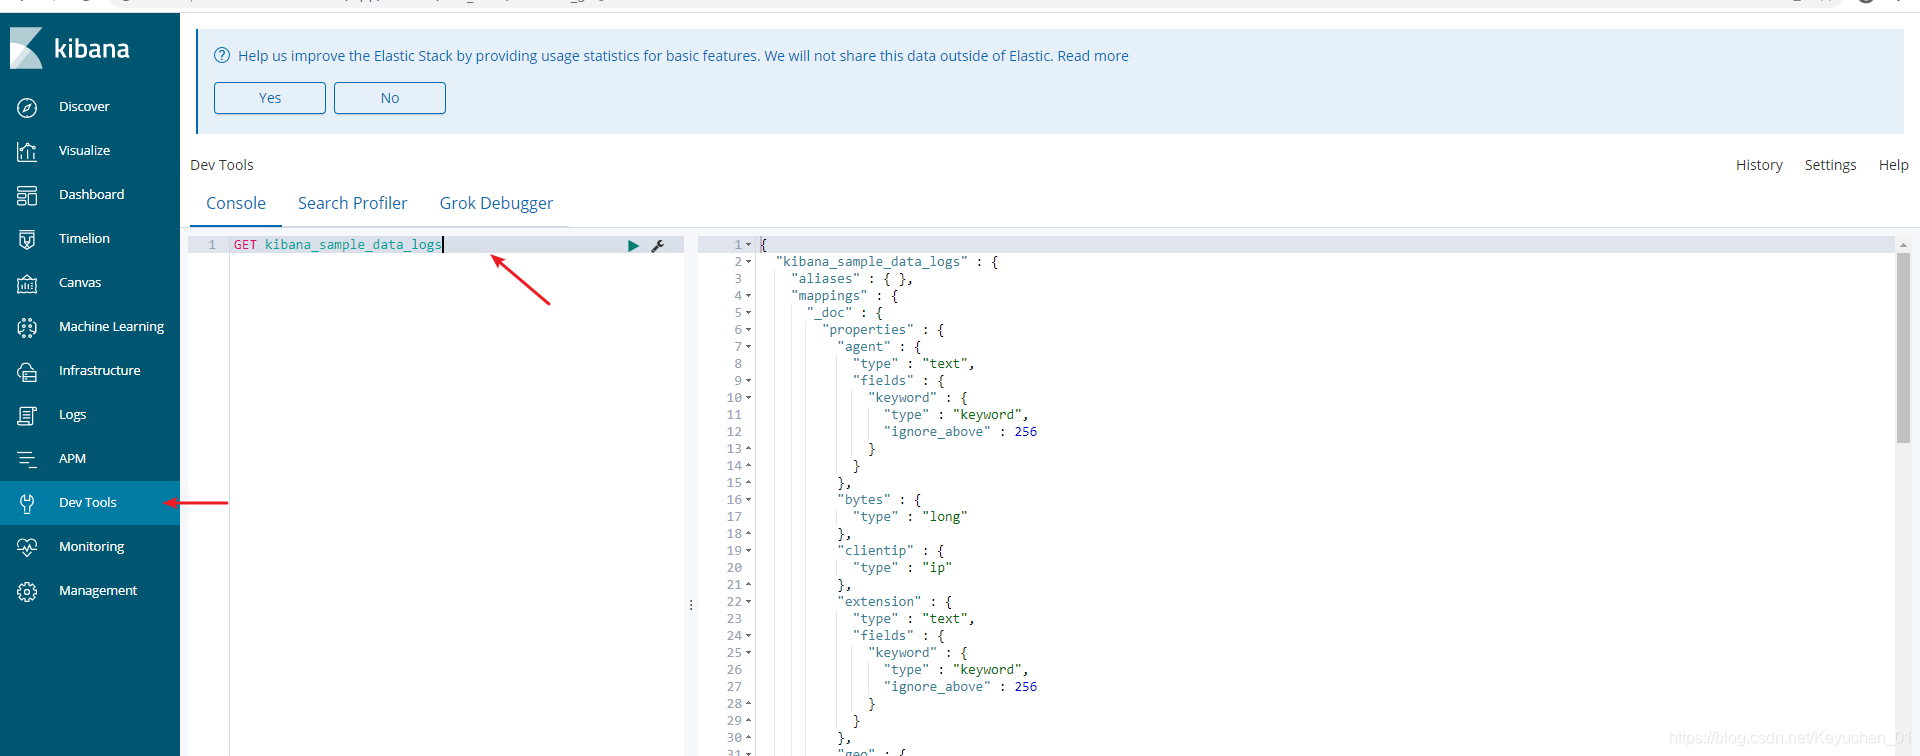This screenshot has width=1920, height=756.
Task: Collapse extension fold arrow on line 22
Action: point(748,602)
